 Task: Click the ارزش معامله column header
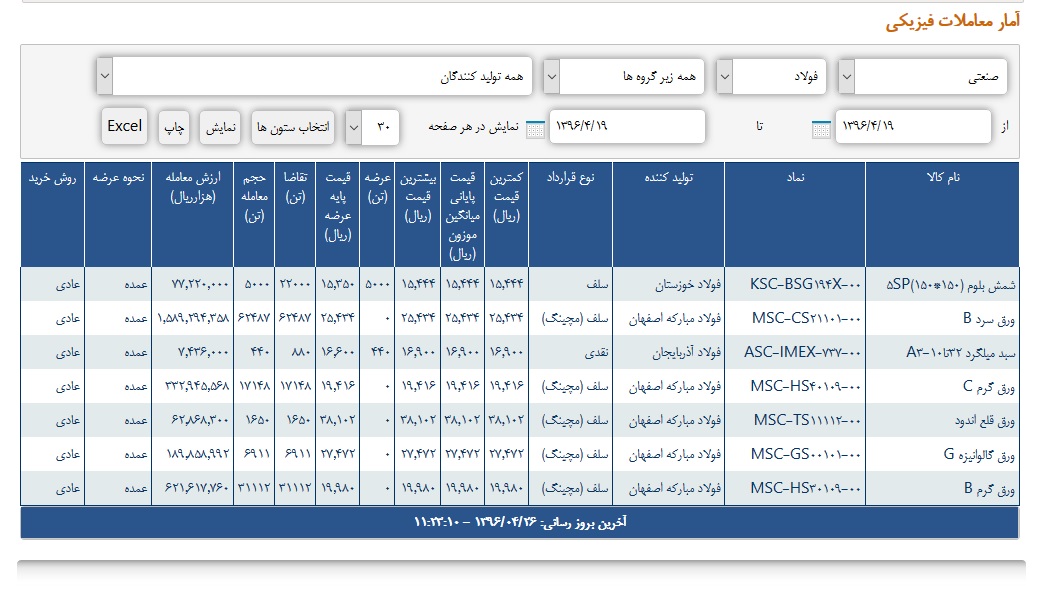point(193,187)
